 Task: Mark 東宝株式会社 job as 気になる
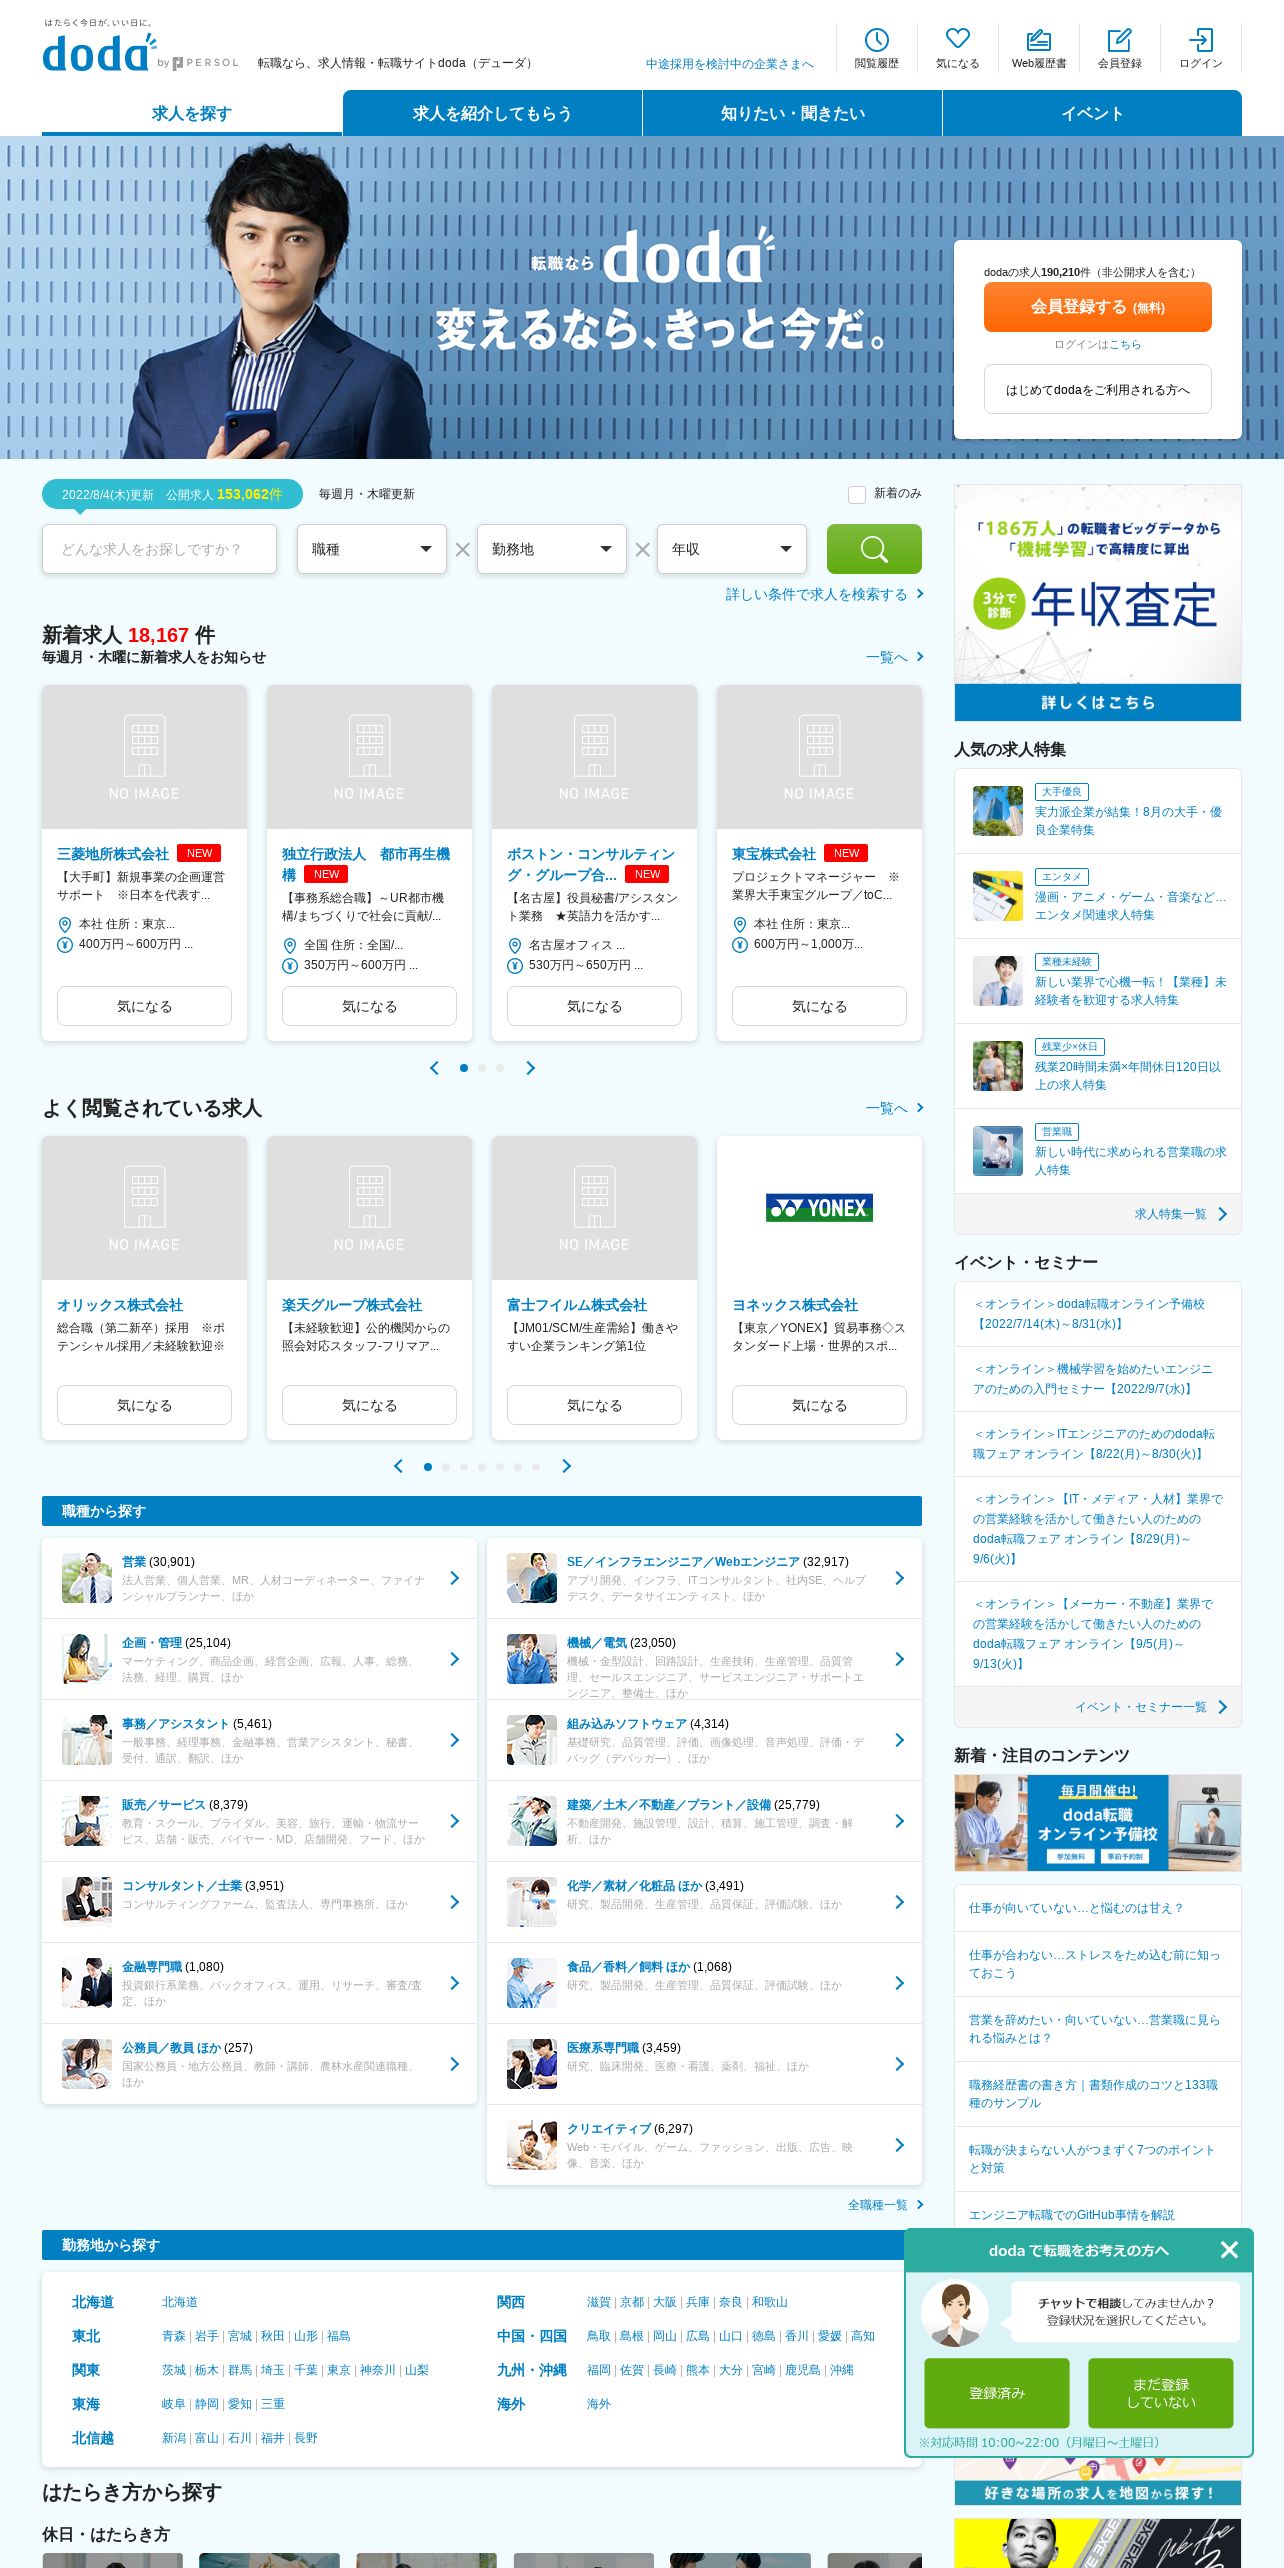point(819,1006)
